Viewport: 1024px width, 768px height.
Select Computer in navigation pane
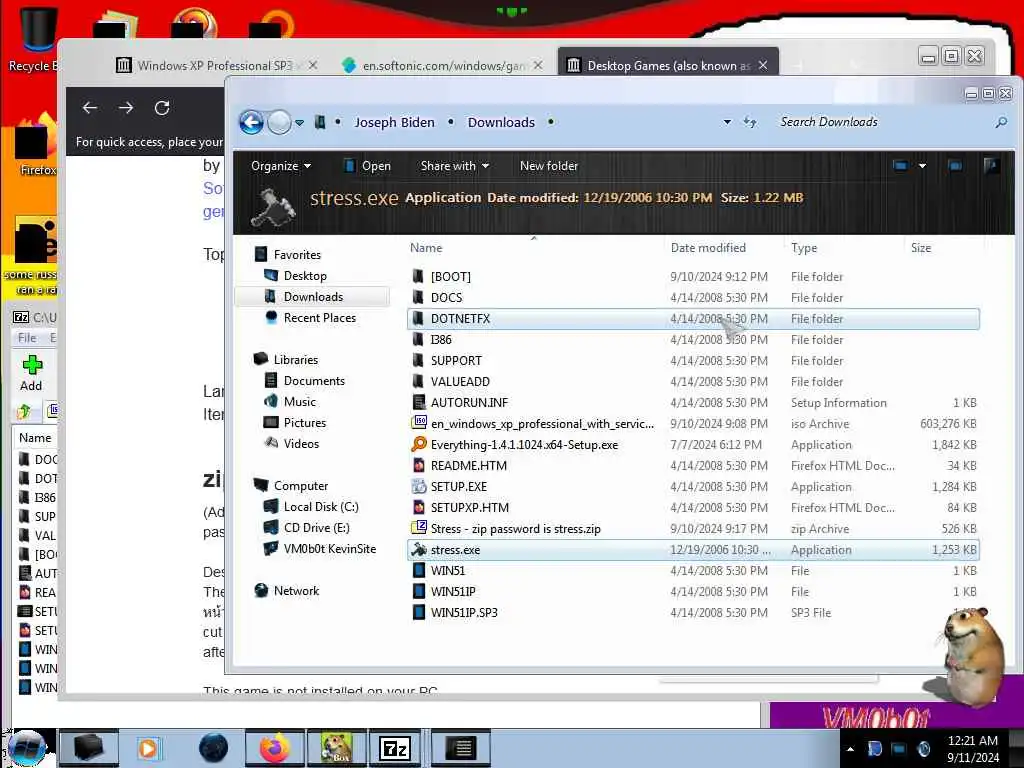pos(300,486)
